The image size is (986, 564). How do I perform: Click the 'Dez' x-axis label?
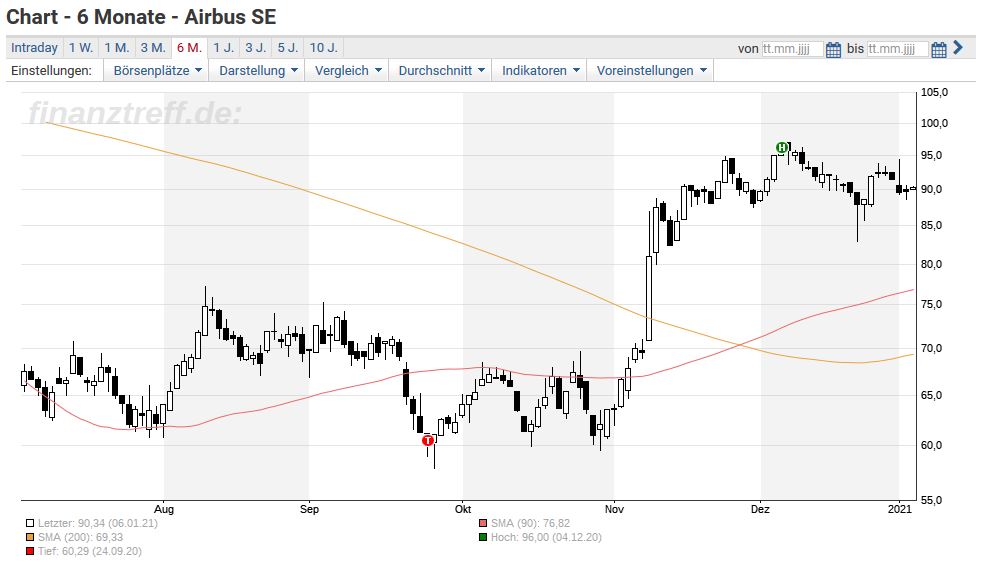point(760,509)
